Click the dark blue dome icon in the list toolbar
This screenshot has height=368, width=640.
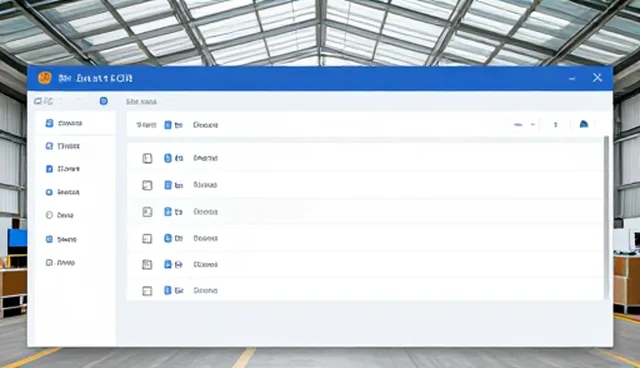click(584, 124)
